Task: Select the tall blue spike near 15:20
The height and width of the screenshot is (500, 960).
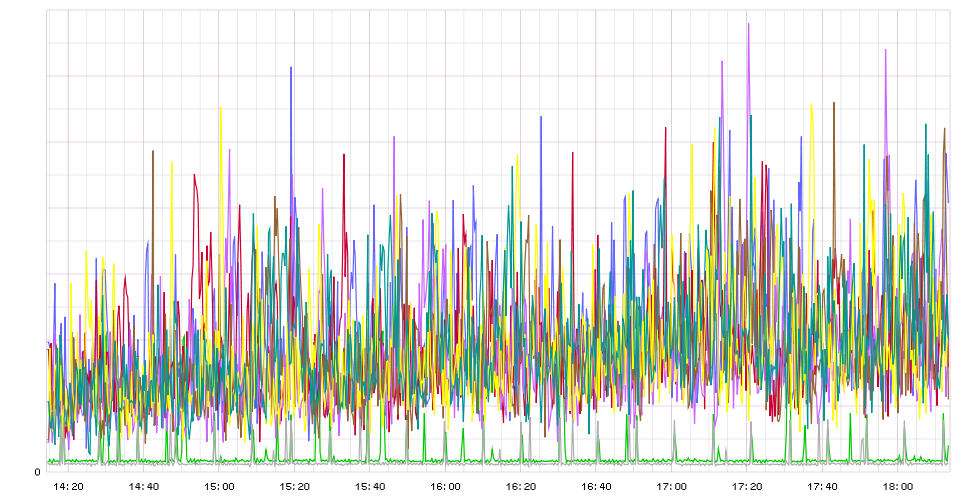Action: (x=291, y=68)
